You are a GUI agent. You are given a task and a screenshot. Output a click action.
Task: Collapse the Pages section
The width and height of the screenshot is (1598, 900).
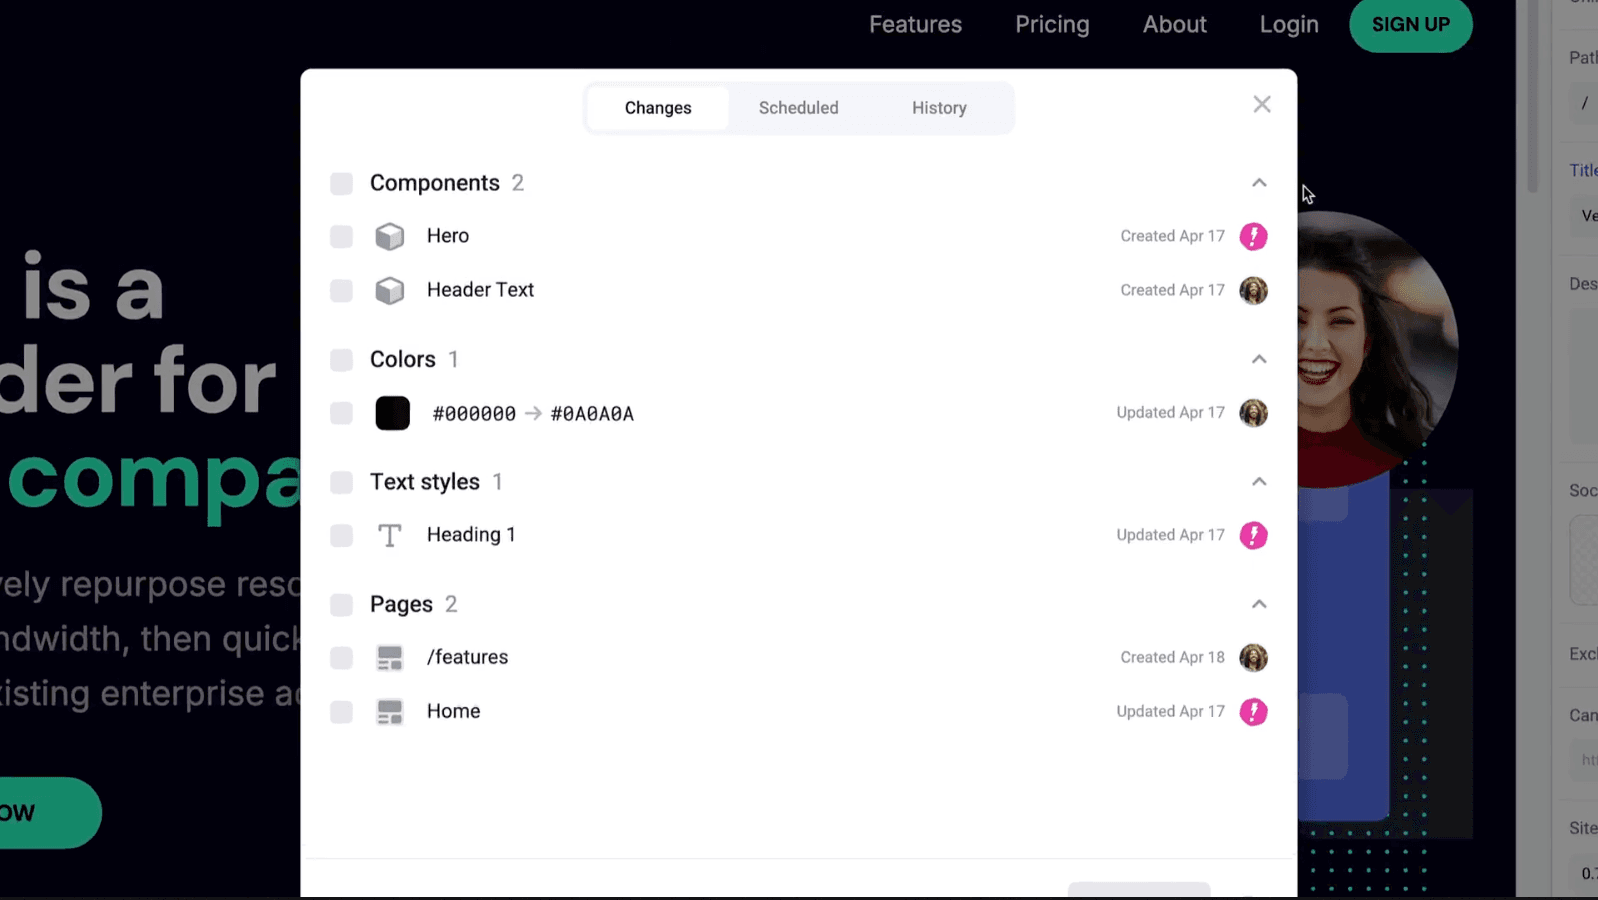pos(1259,604)
